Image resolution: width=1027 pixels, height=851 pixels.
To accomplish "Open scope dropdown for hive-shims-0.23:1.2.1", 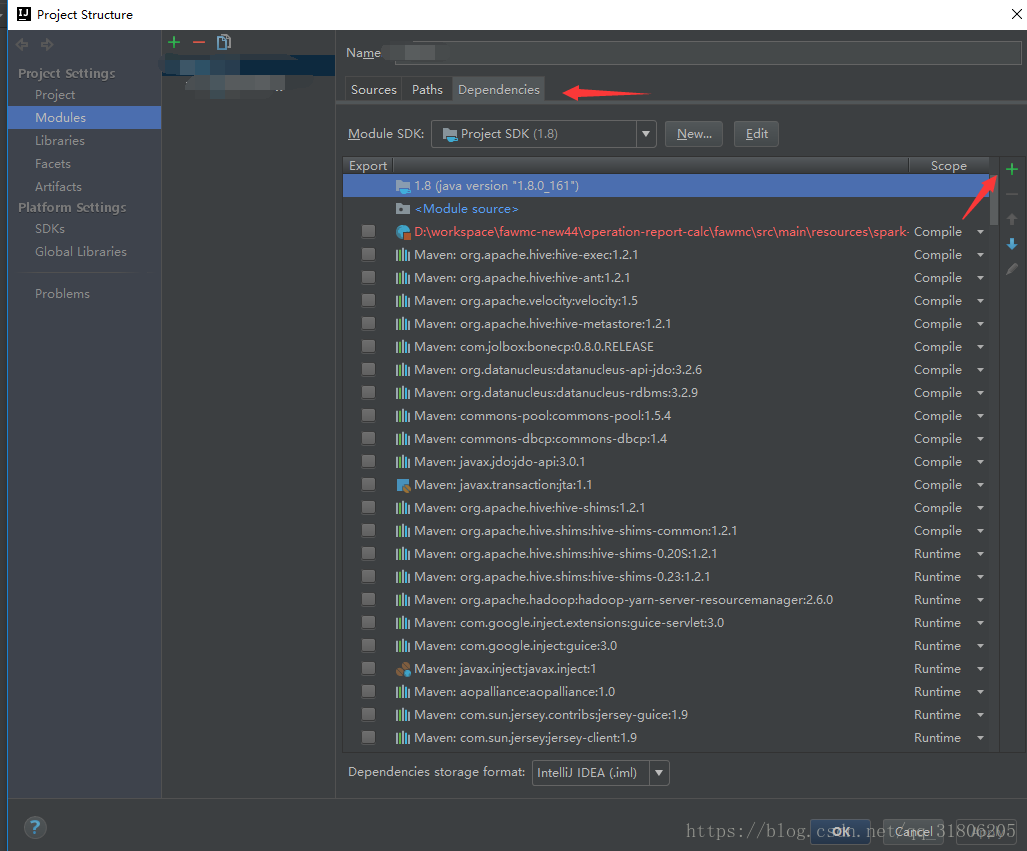I will click(980, 577).
